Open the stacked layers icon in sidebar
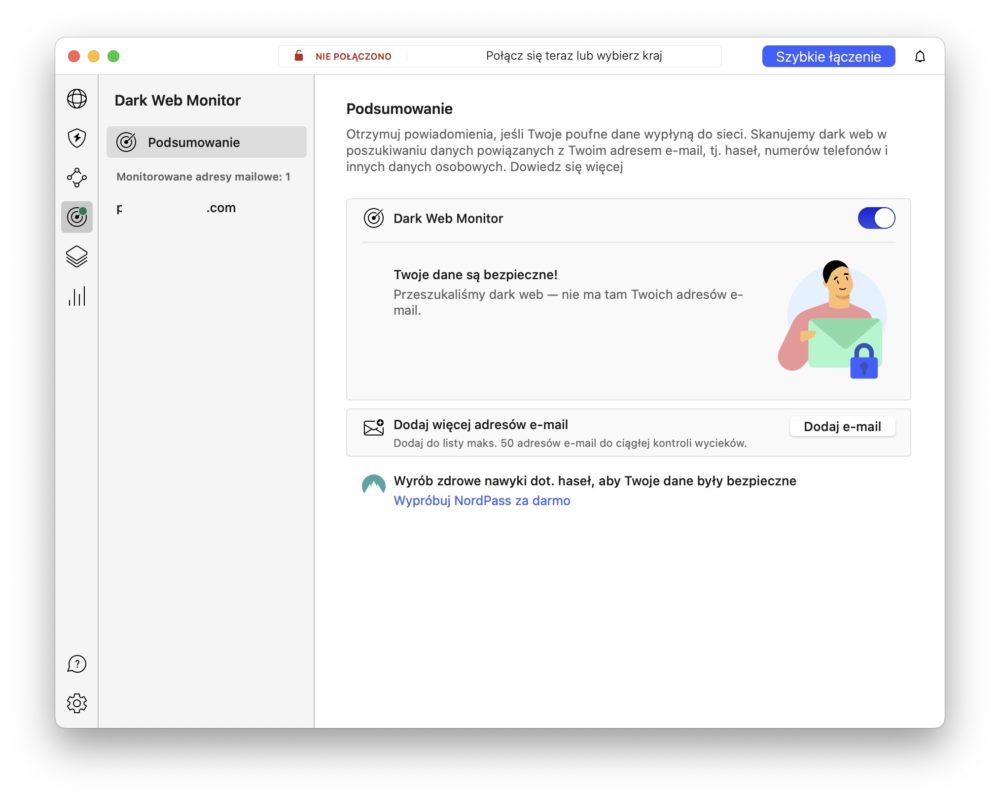This screenshot has height=801, width=1000. coord(77,256)
